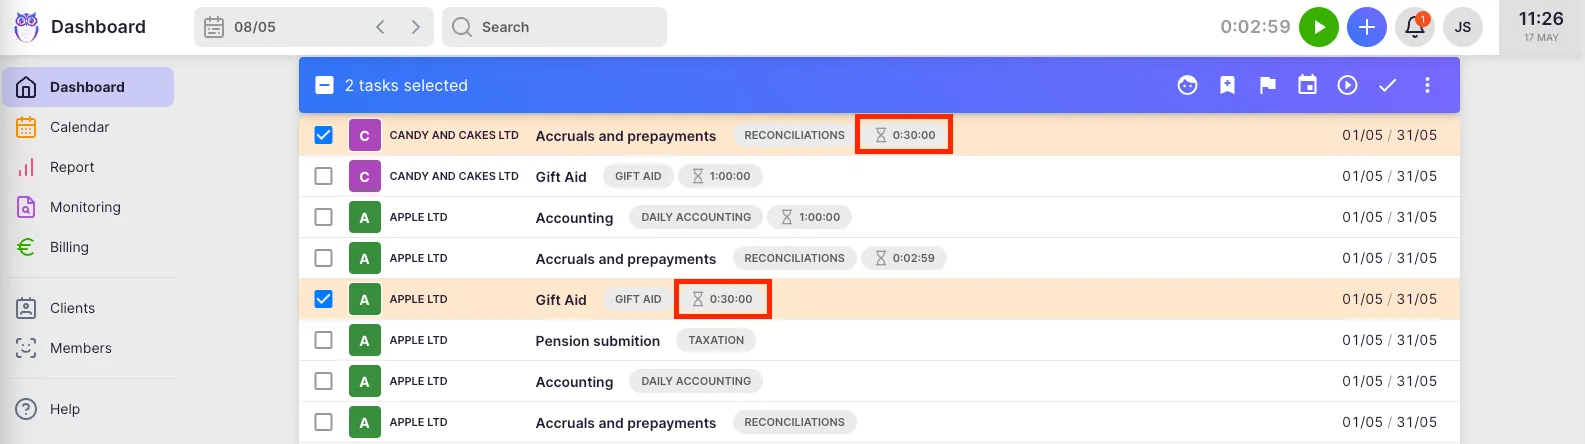This screenshot has height=444, width=1585.
Task: Click the flag icon in selection bar
Action: click(1268, 86)
